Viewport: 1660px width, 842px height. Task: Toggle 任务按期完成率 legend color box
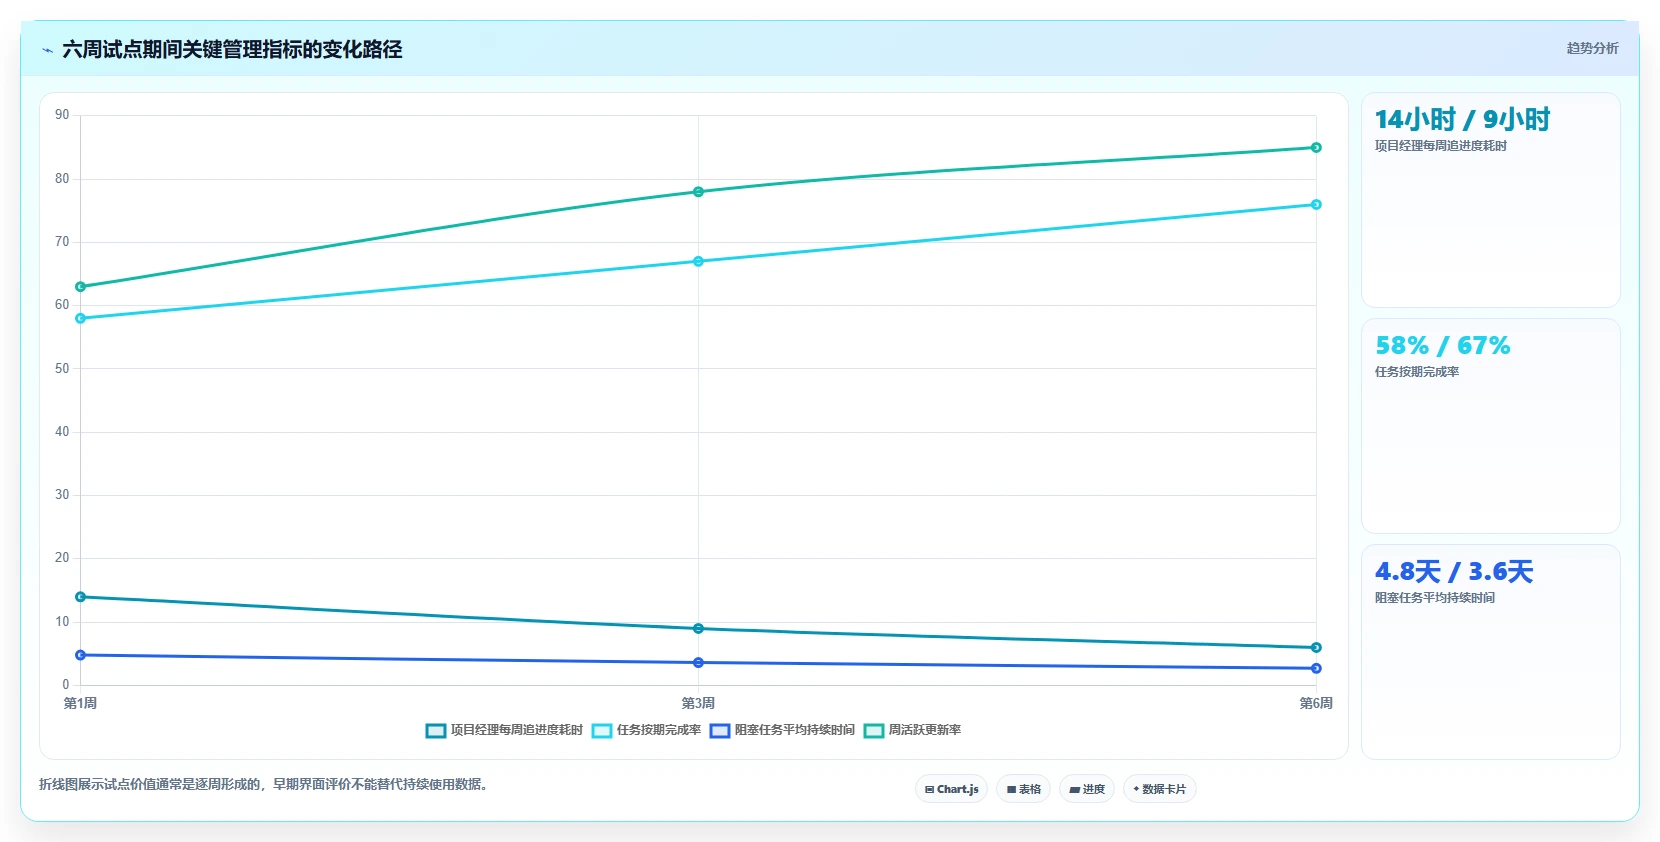[x=602, y=731]
